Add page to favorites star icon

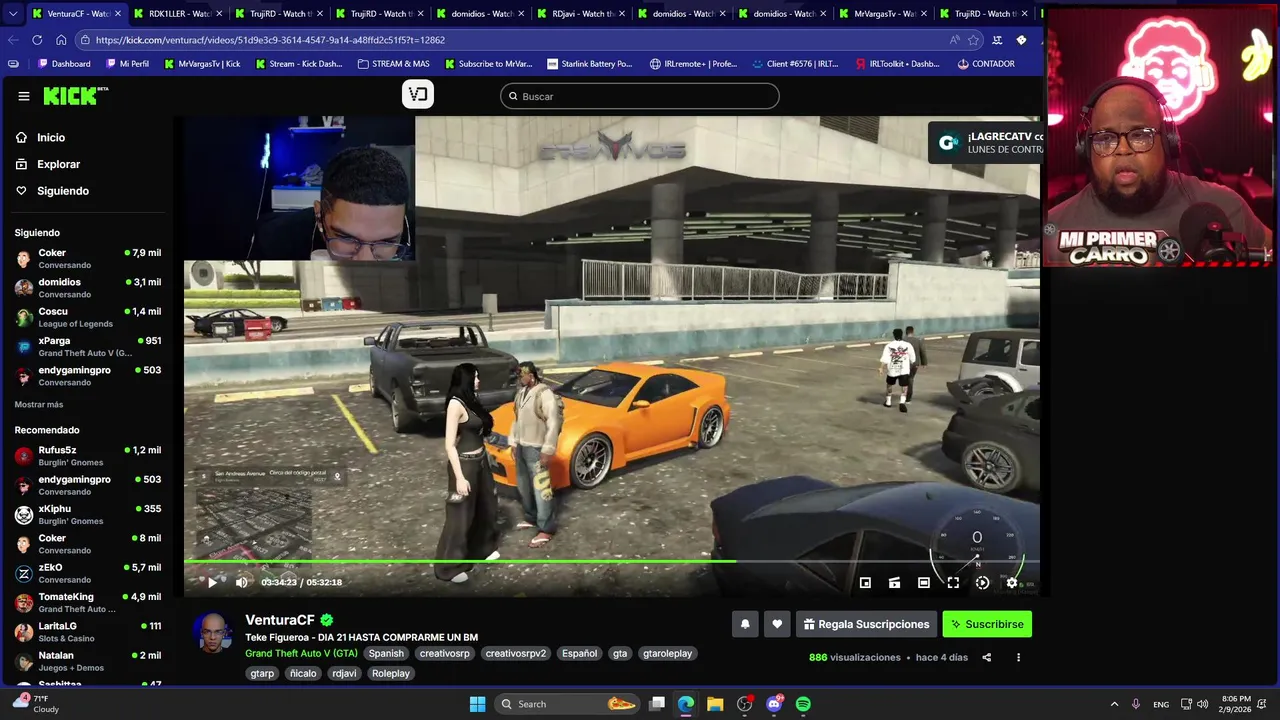pos(974,40)
